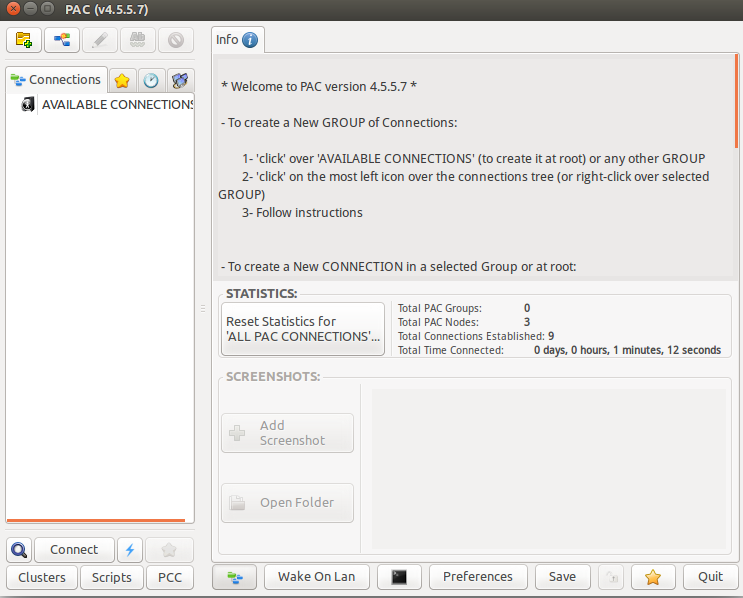Click the '0 days, 0 hours, 1 minutes, 12 seconds' value
Screen dimensions: 743x598
point(627,350)
